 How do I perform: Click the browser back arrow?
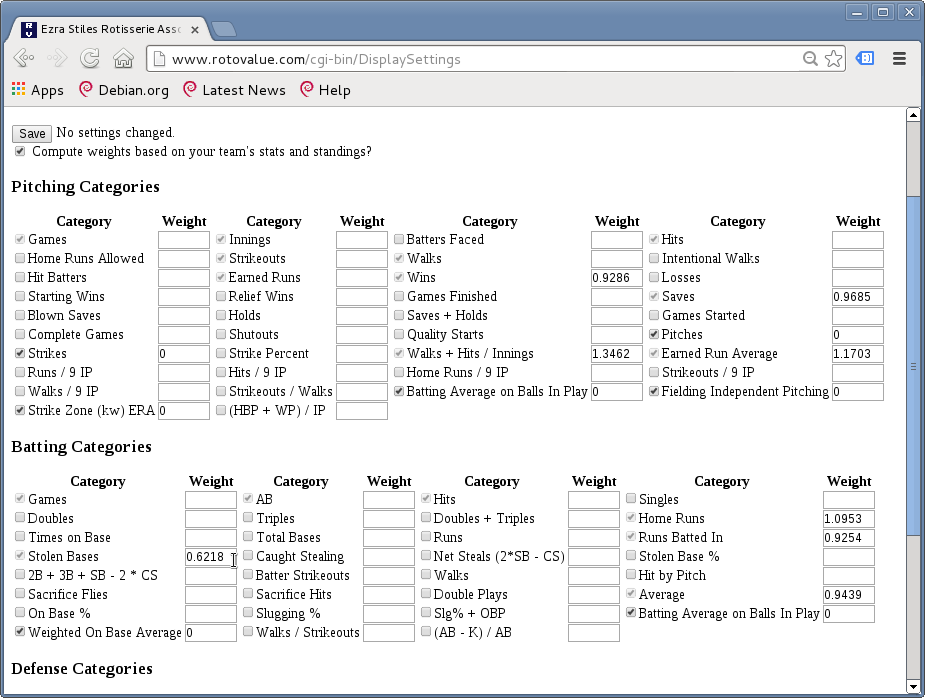click(x=24, y=58)
